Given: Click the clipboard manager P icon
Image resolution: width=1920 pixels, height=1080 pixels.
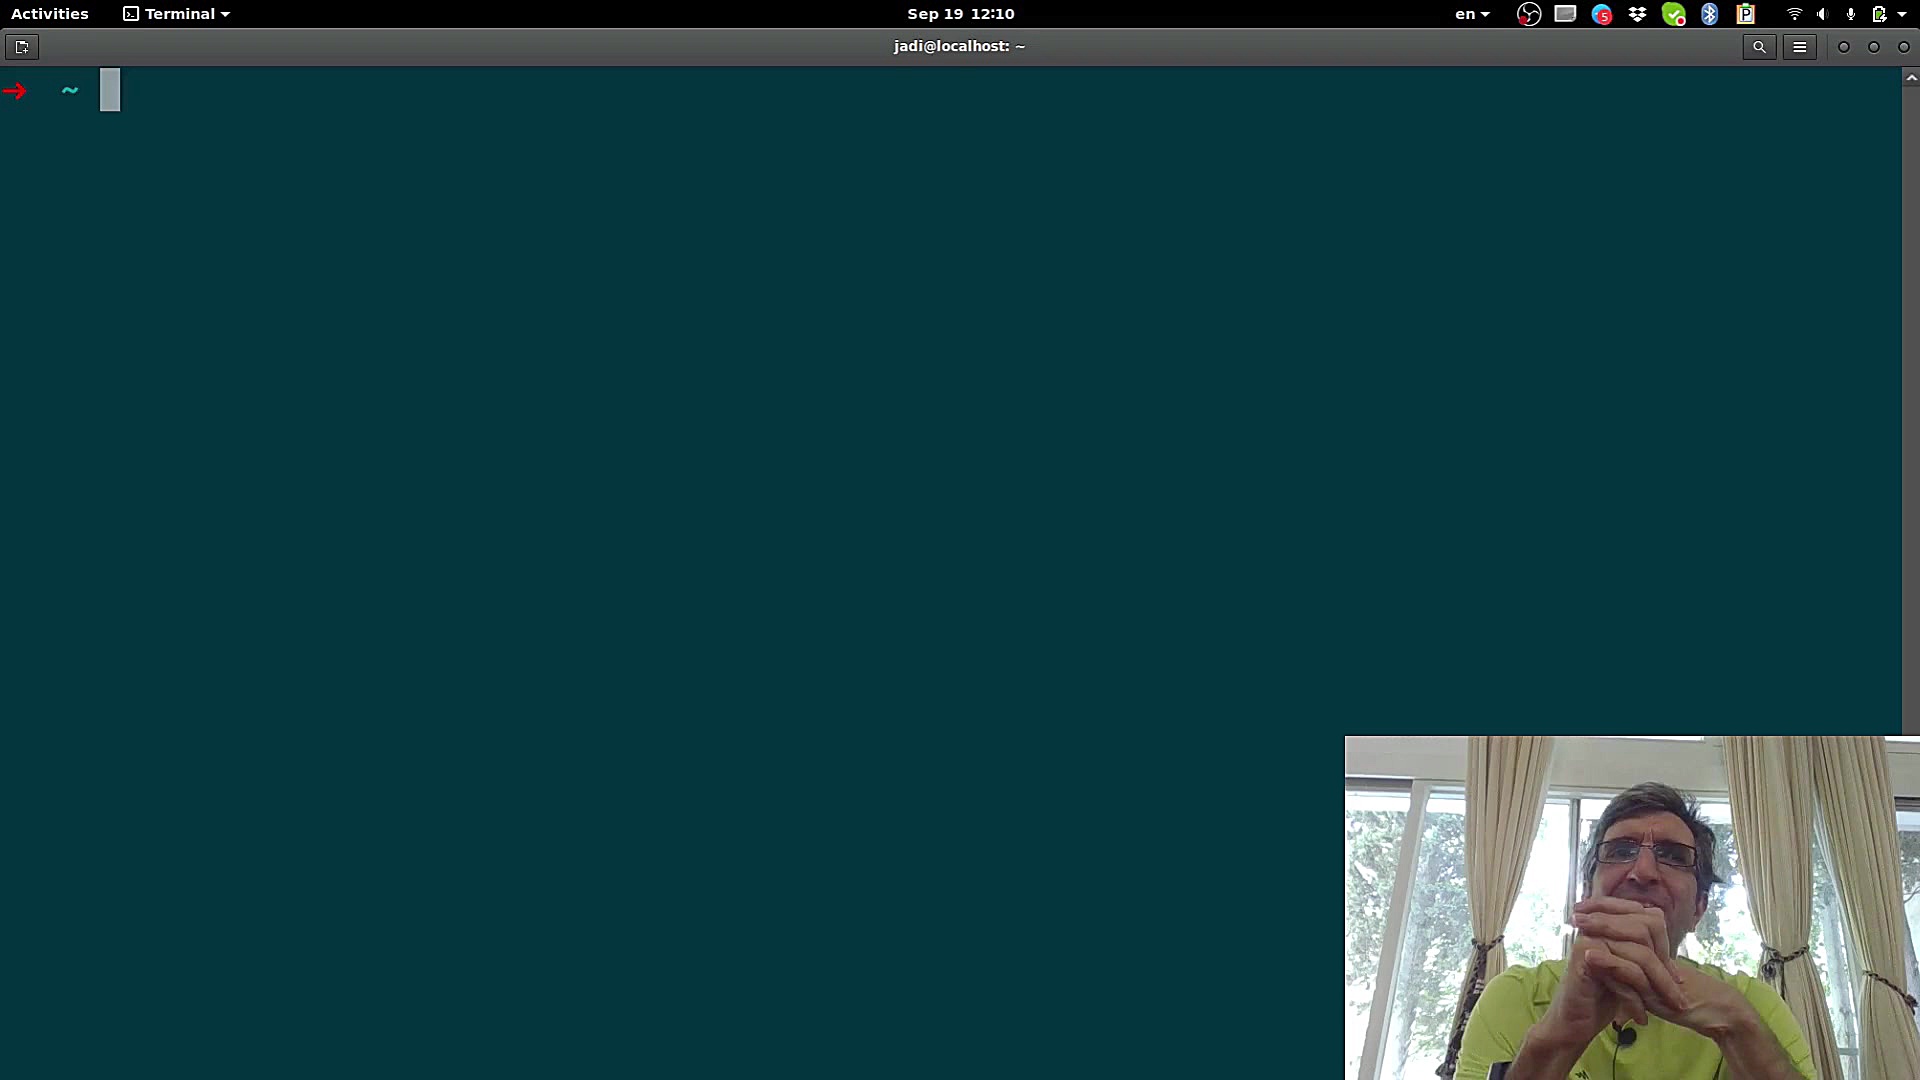Looking at the screenshot, I should click(1745, 14).
